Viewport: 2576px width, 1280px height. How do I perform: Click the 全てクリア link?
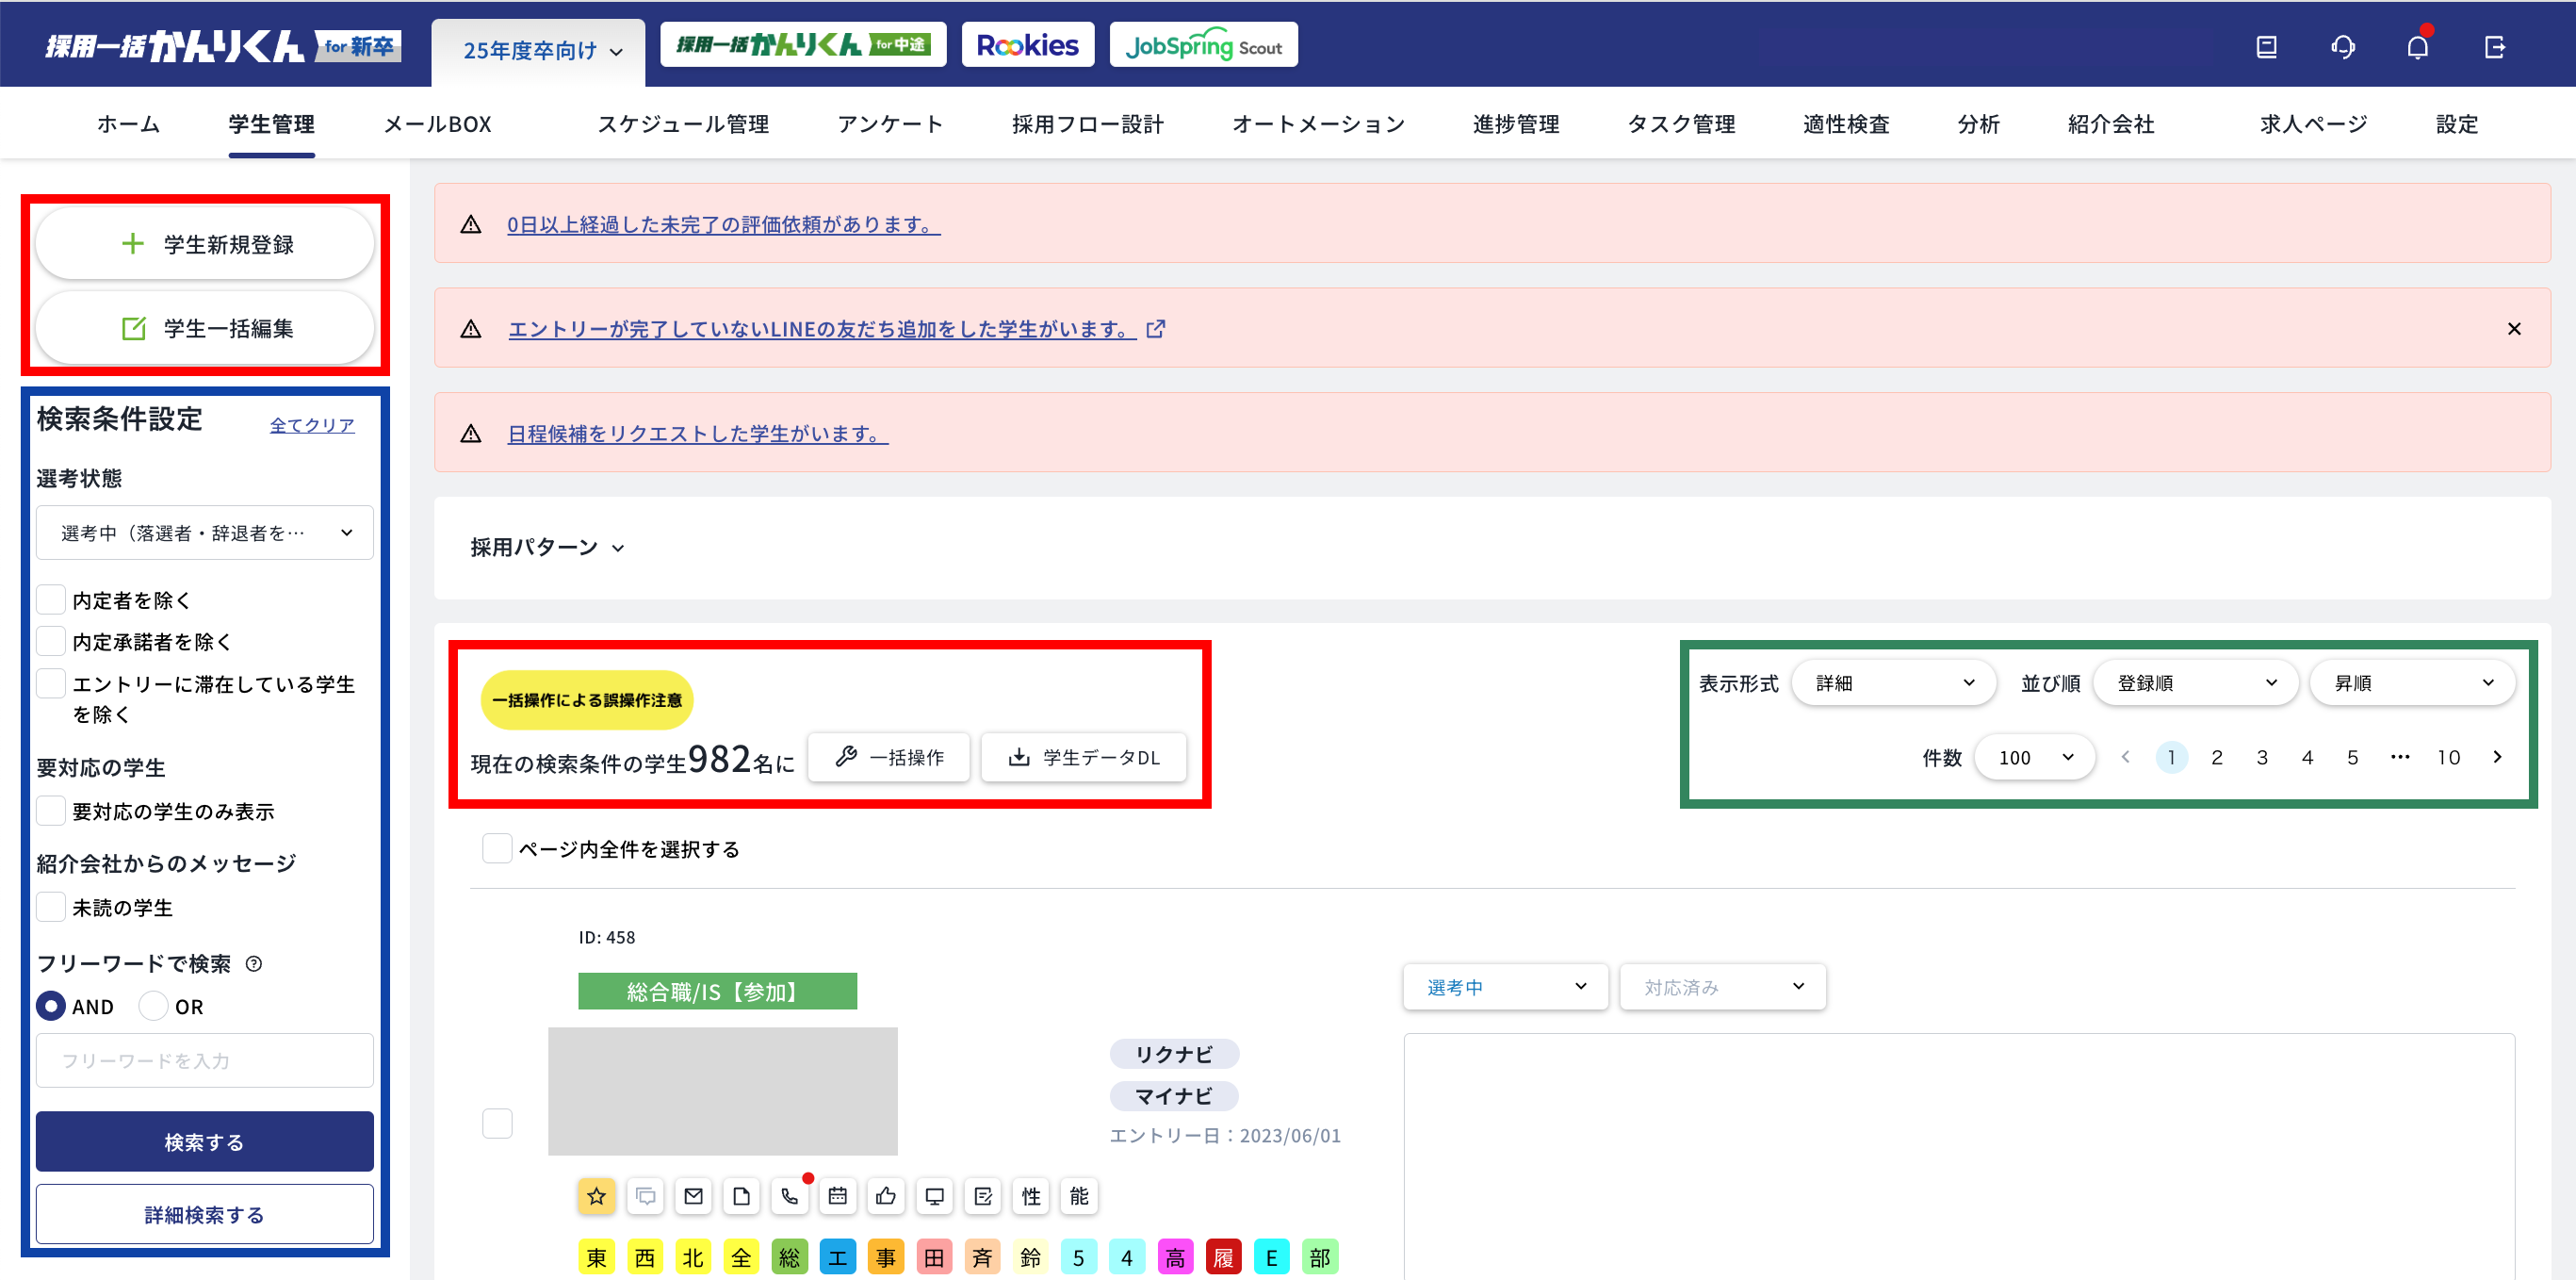point(312,425)
